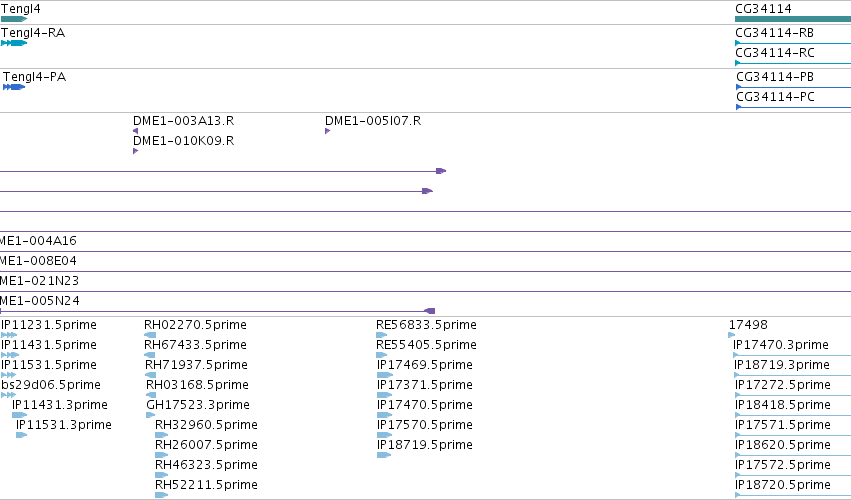The height and width of the screenshot is (500, 851).
Task: Click the IP17470.3prime feature line
Action: [x=792, y=355]
